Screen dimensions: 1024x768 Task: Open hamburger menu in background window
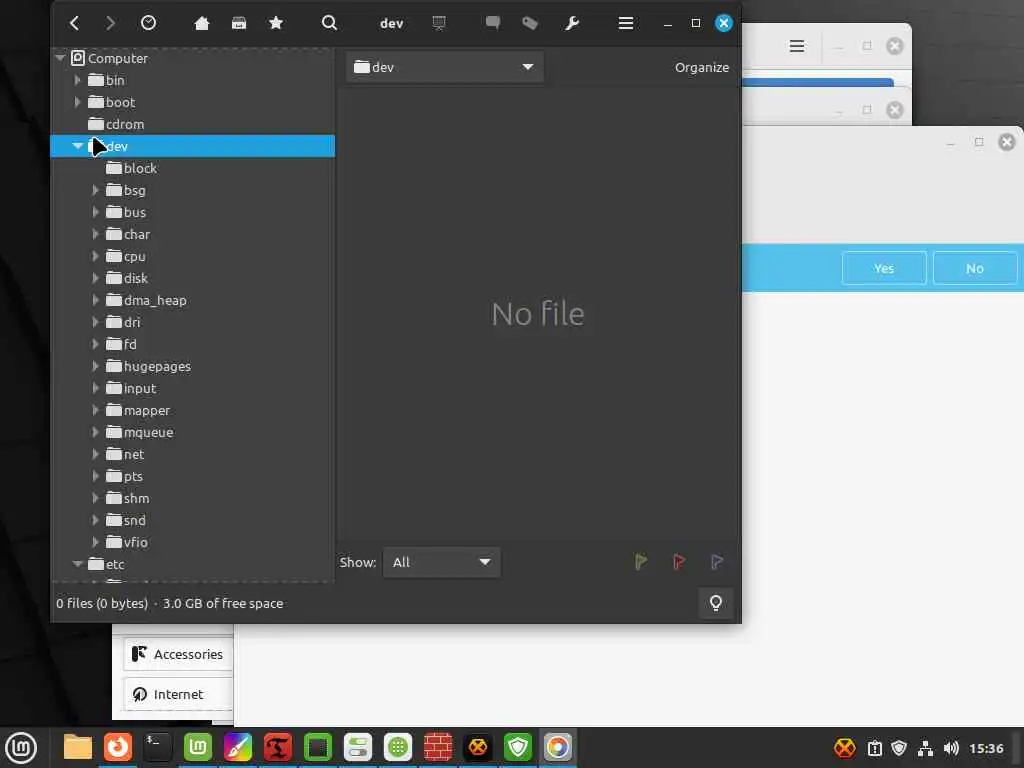(797, 46)
